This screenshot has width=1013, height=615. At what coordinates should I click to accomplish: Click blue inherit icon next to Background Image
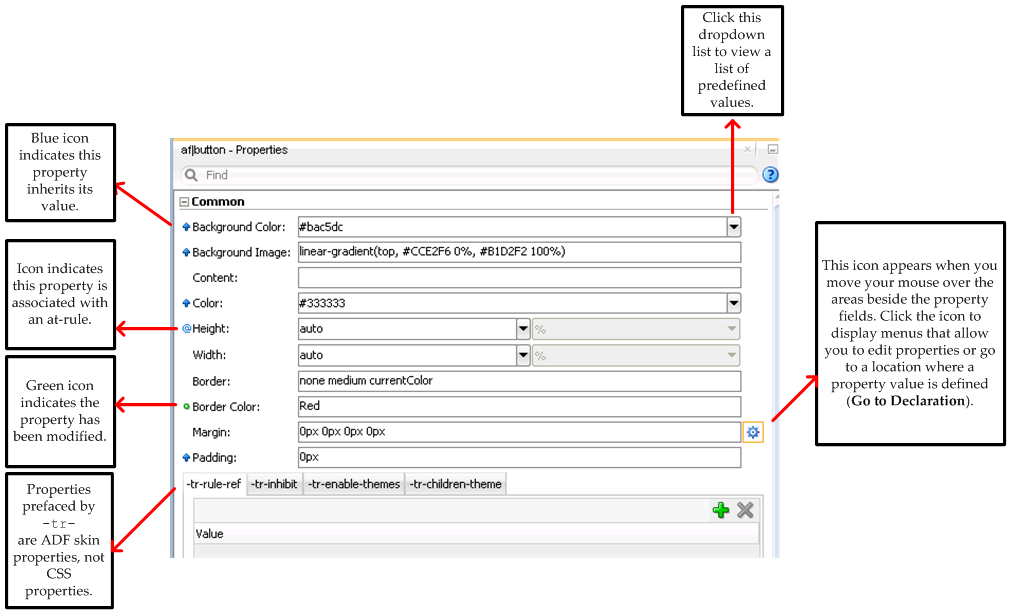tap(186, 253)
